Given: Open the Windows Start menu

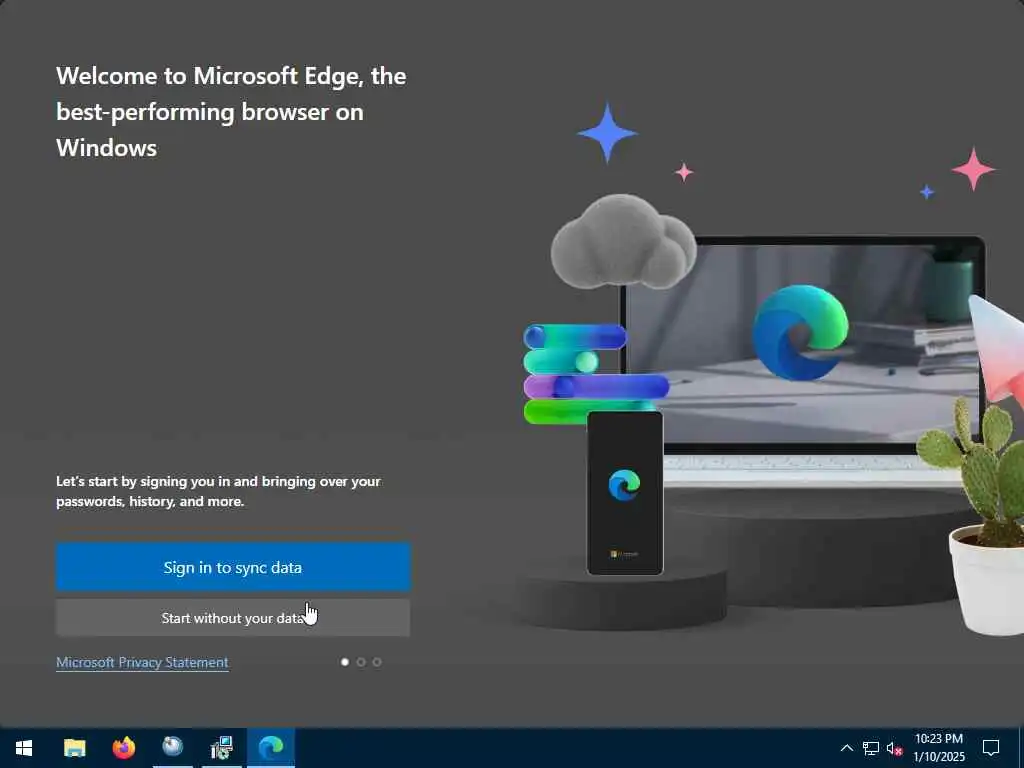Looking at the screenshot, I should pyautogui.click(x=24, y=748).
